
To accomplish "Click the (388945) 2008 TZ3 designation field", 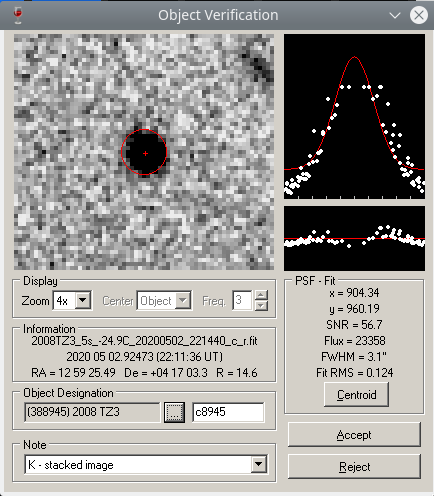I will point(92,412).
